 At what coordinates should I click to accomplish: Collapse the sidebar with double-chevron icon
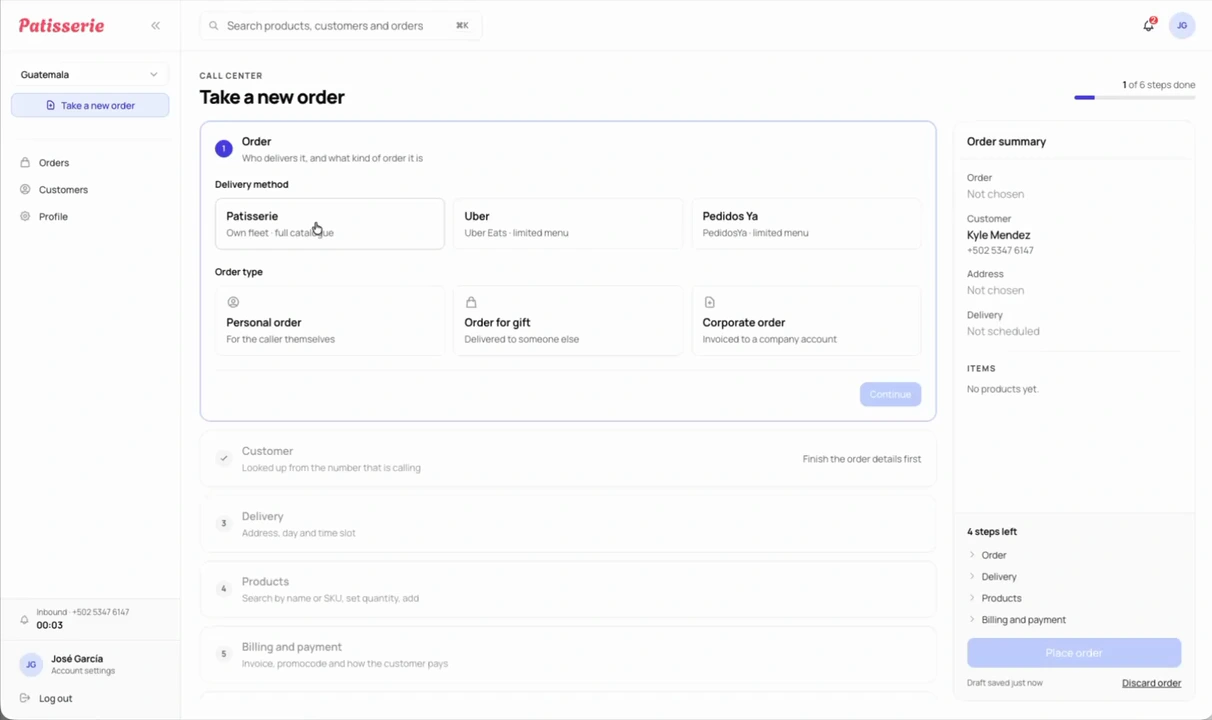(155, 26)
